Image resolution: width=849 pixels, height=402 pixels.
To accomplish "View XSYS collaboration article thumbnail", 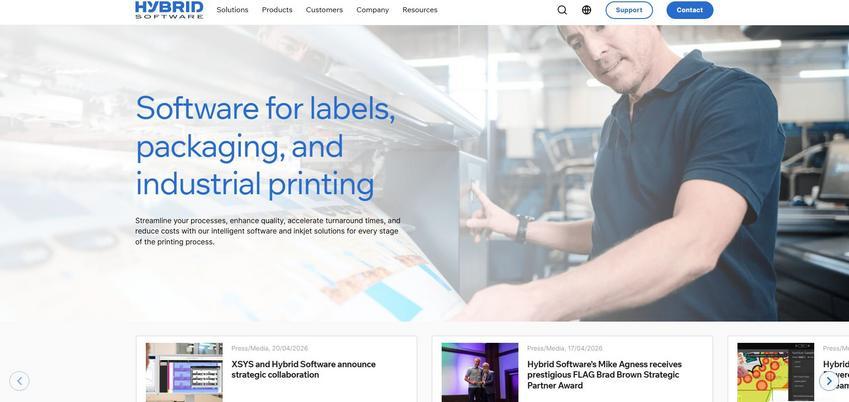I will click(x=184, y=372).
